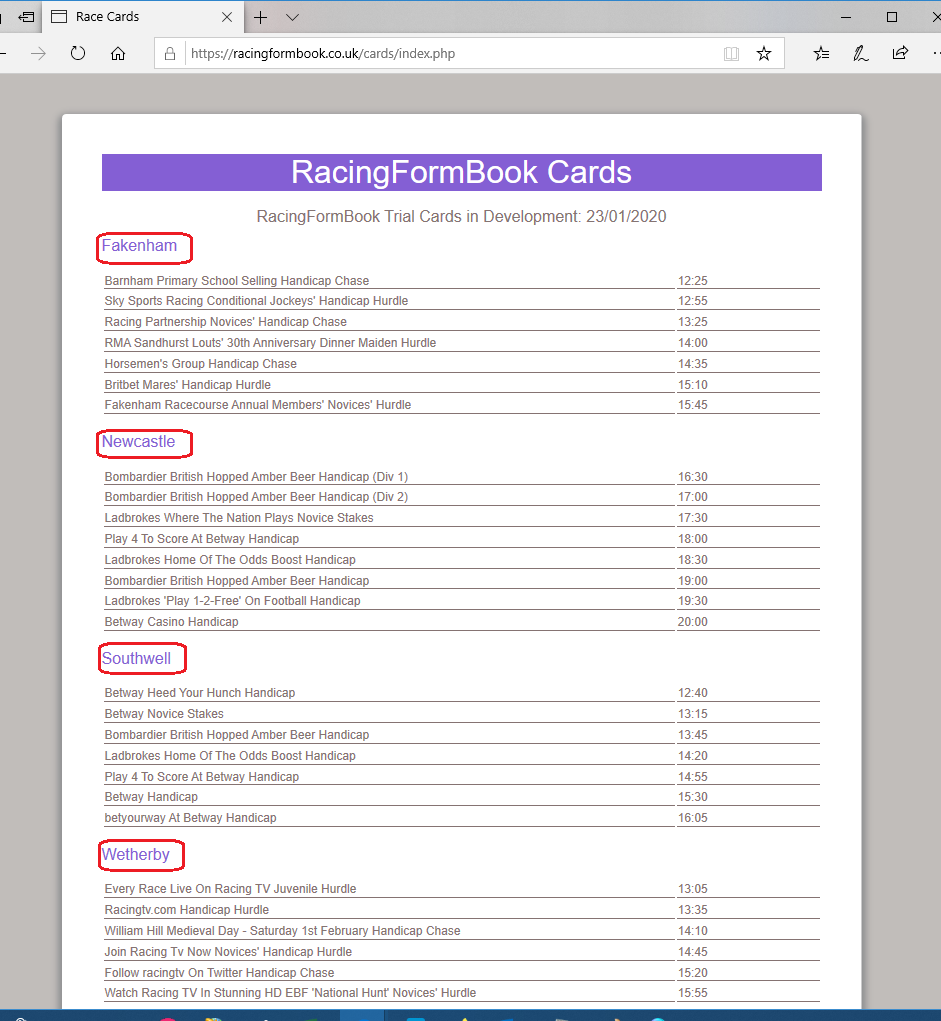Click the 14:00 Fakenham race time
Viewport: 941px width, 1021px height.
(693, 343)
